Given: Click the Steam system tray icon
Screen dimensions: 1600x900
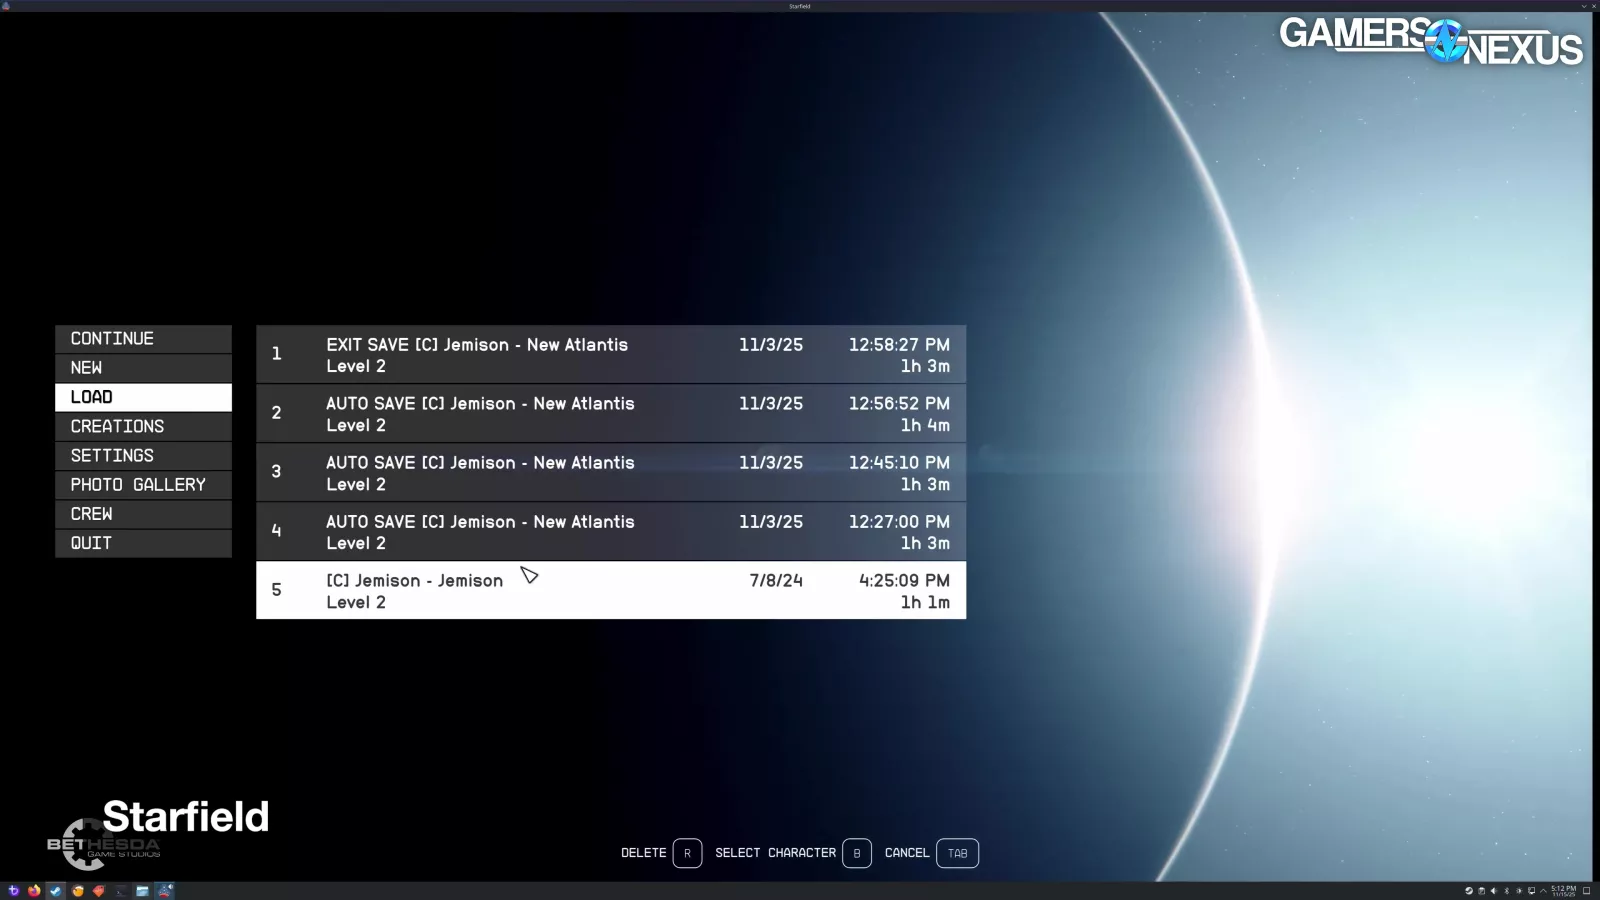Looking at the screenshot, I should pyautogui.click(x=1469, y=891).
